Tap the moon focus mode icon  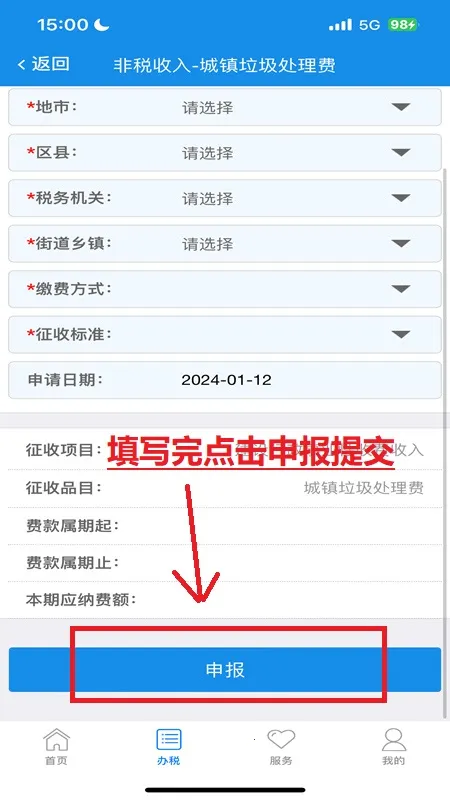tap(102, 24)
